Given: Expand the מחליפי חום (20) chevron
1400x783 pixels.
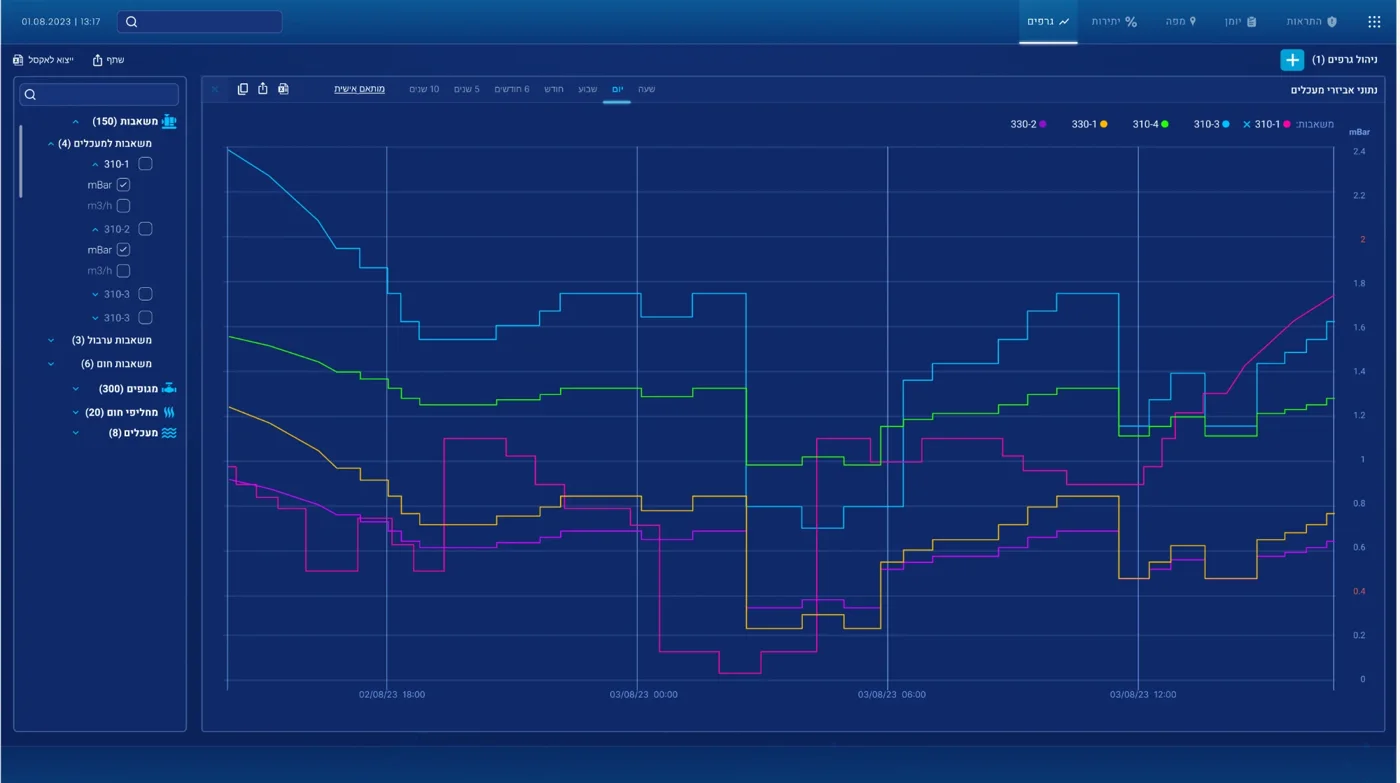Looking at the screenshot, I should click(x=75, y=412).
